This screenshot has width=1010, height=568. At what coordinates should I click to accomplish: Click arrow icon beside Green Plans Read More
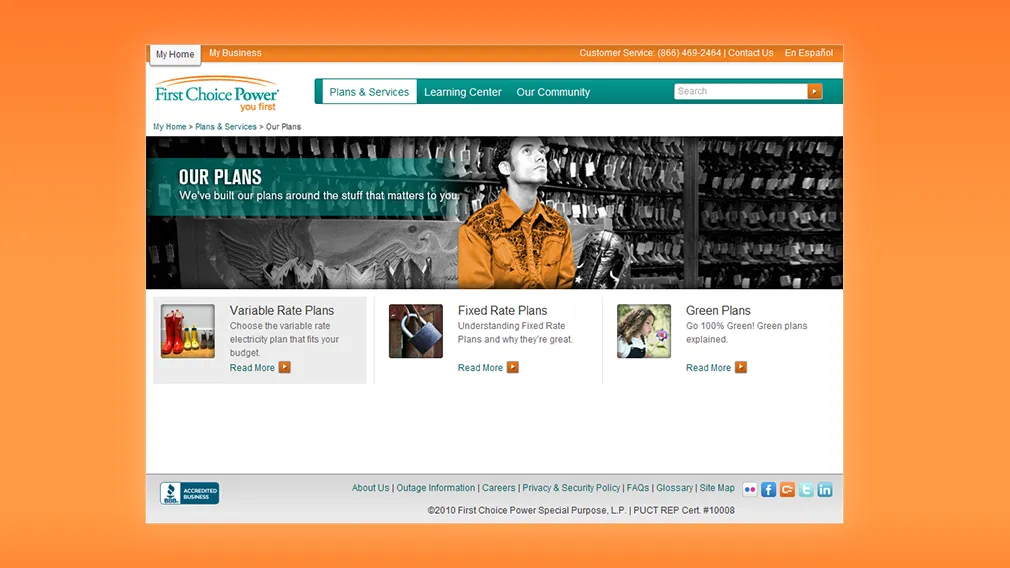click(x=741, y=367)
